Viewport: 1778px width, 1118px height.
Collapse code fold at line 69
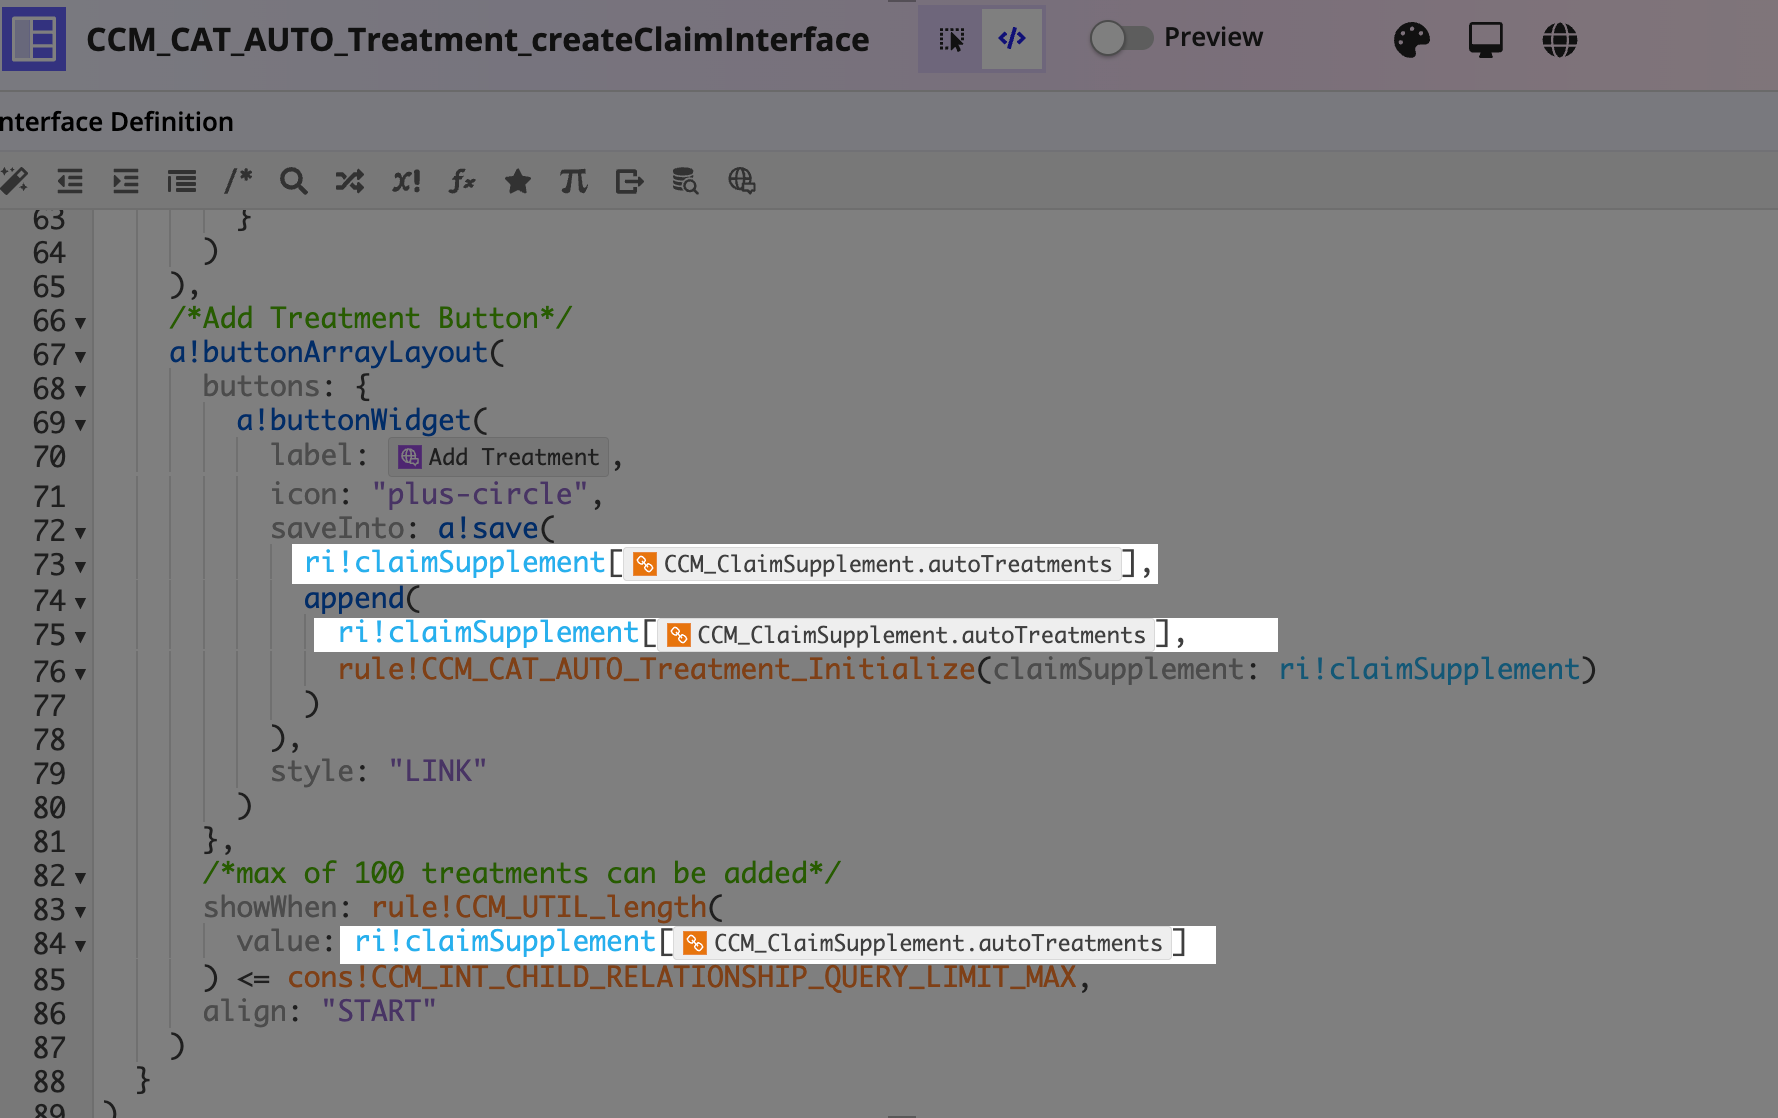pos(80,425)
